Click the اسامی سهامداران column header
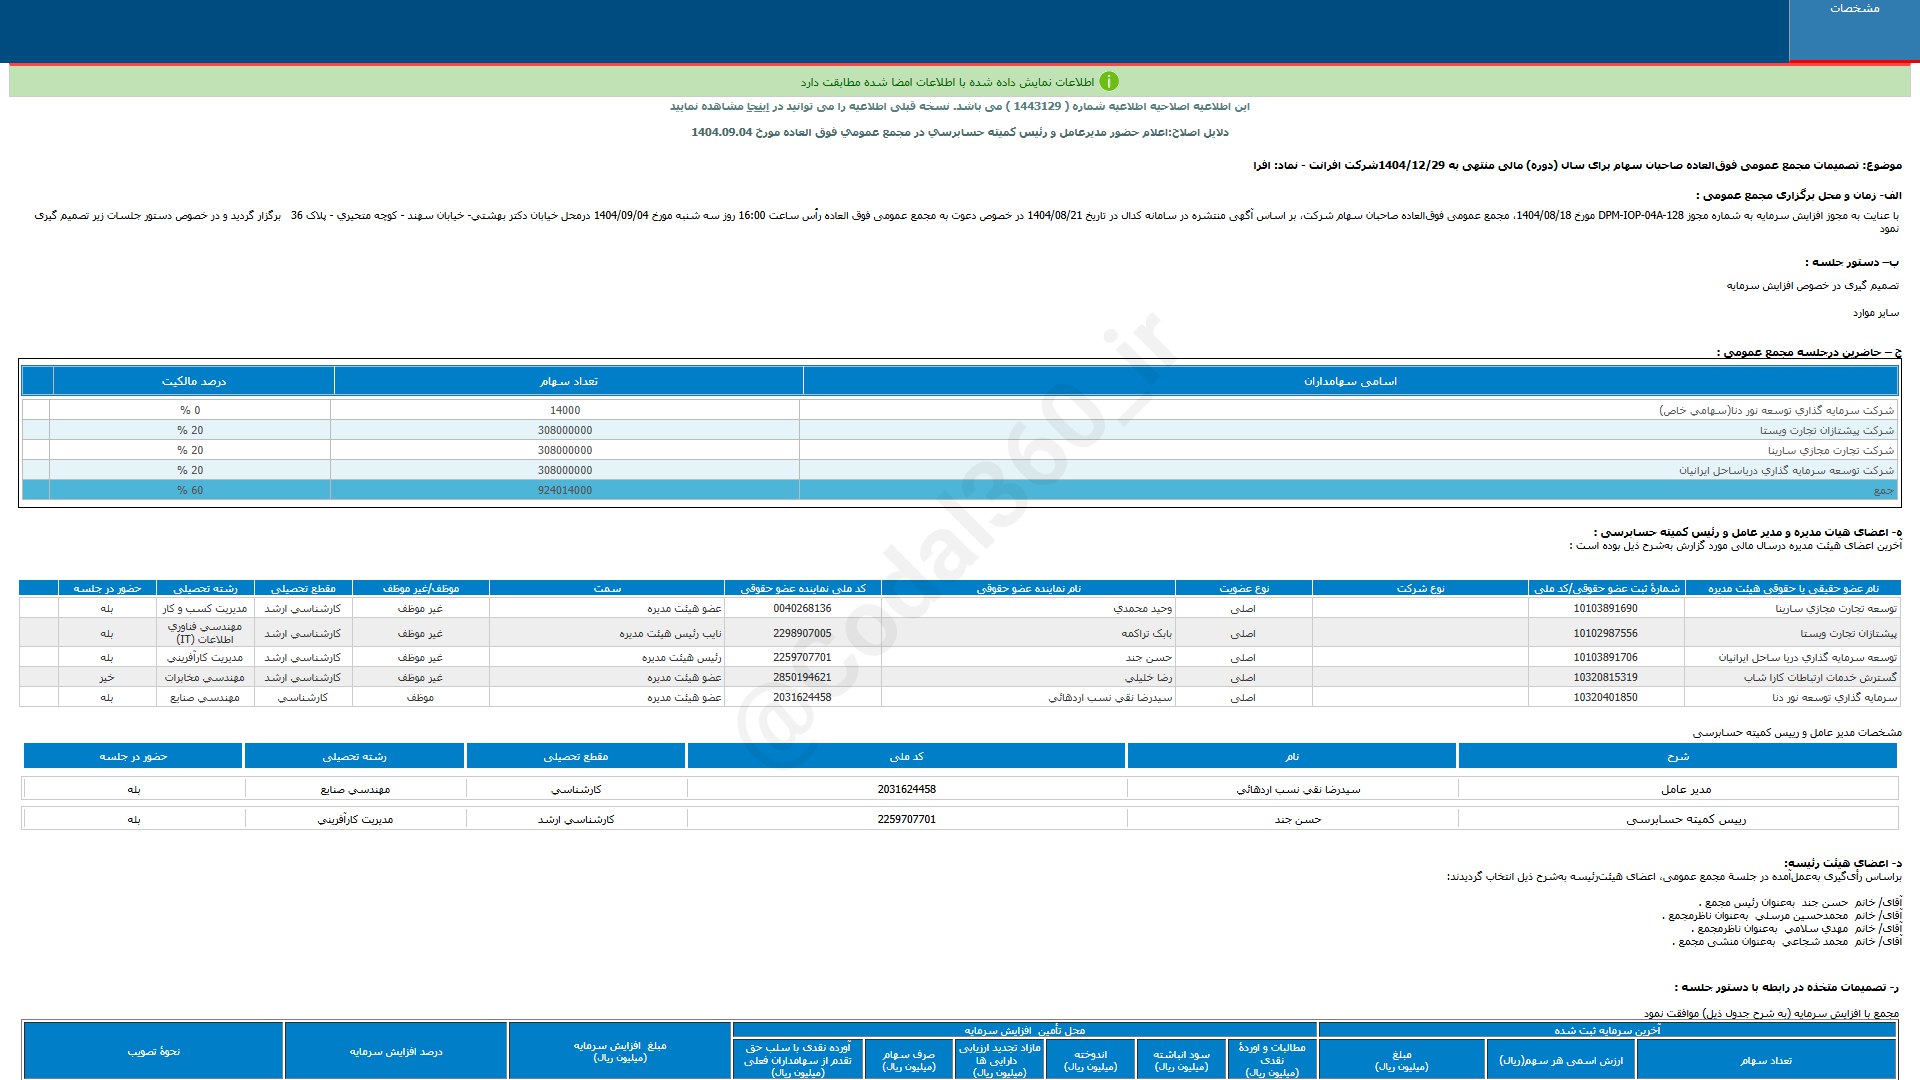Viewport: 1920px width, 1080px height. (x=1350, y=381)
